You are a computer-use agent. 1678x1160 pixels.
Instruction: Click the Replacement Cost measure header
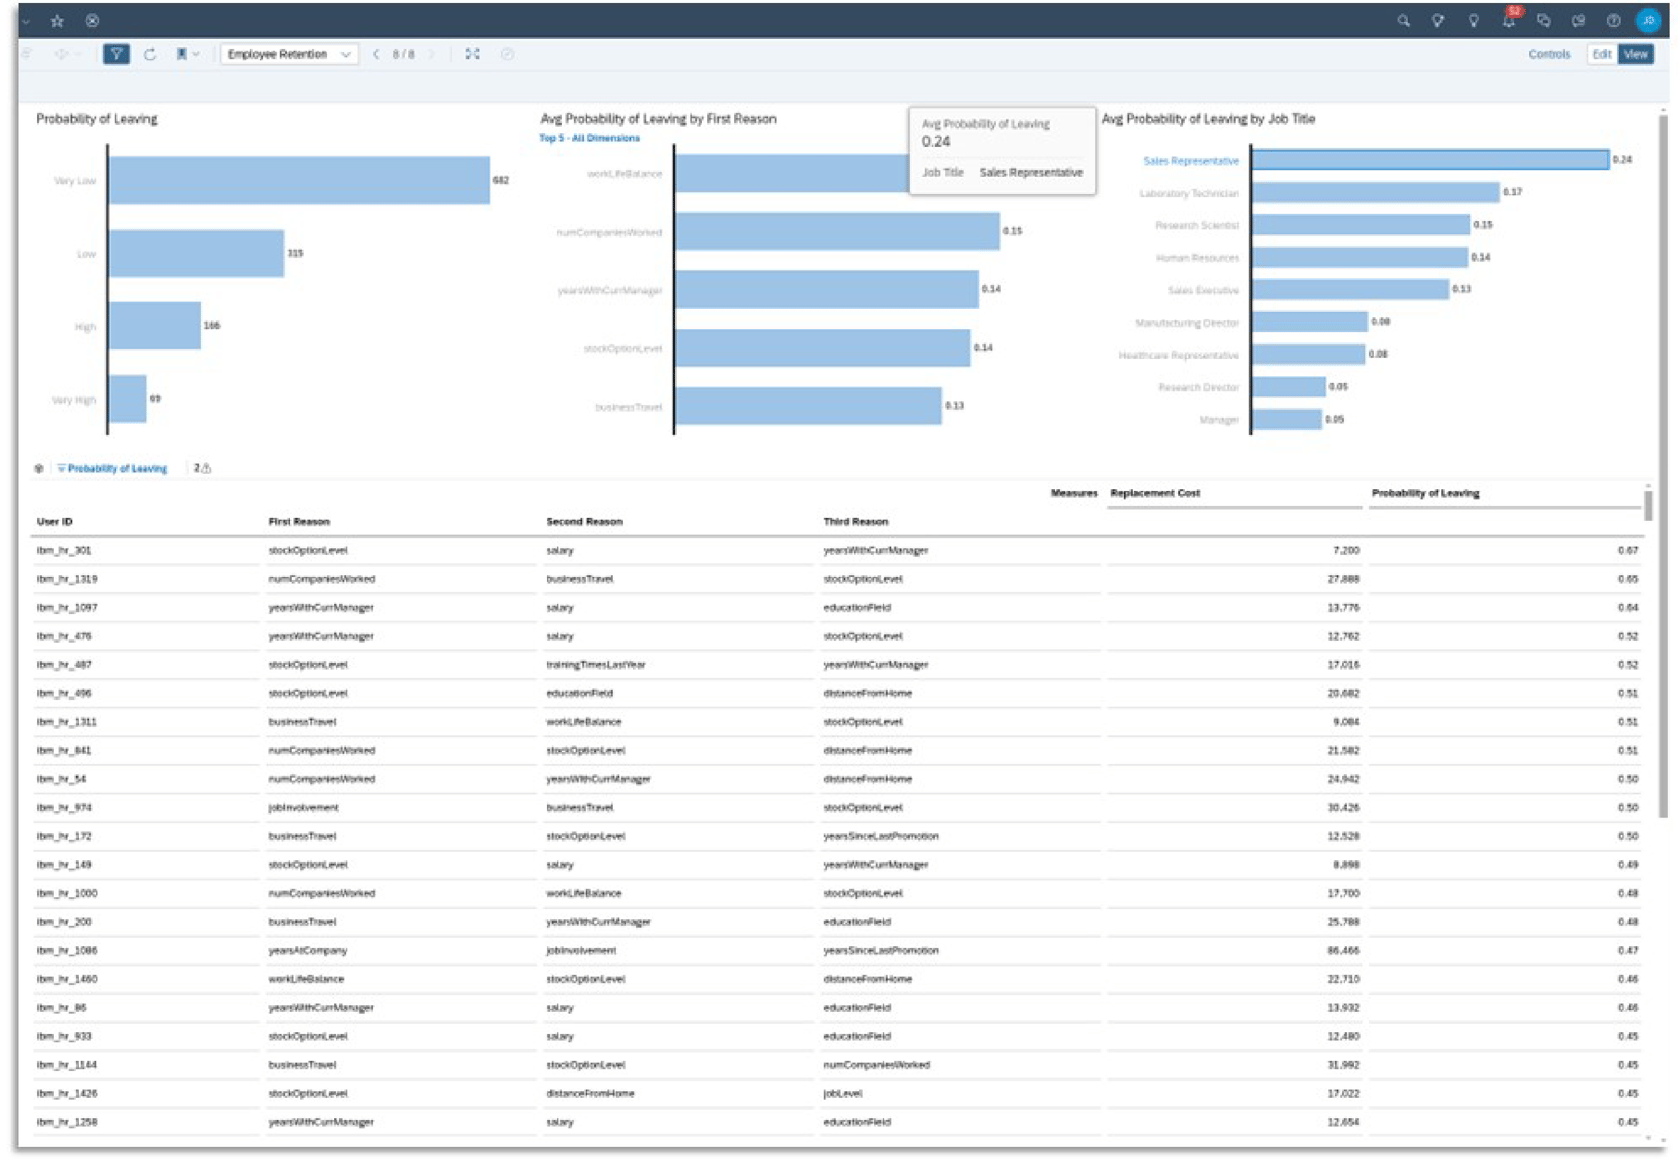pos(1155,493)
